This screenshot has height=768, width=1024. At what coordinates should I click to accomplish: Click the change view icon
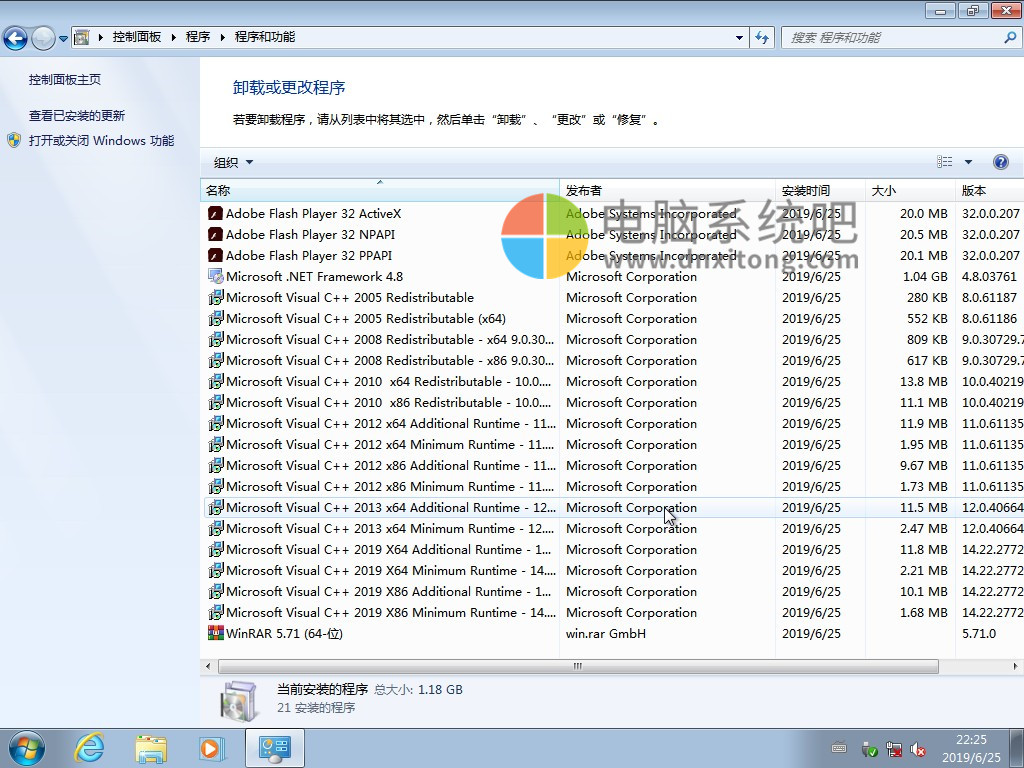(944, 162)
